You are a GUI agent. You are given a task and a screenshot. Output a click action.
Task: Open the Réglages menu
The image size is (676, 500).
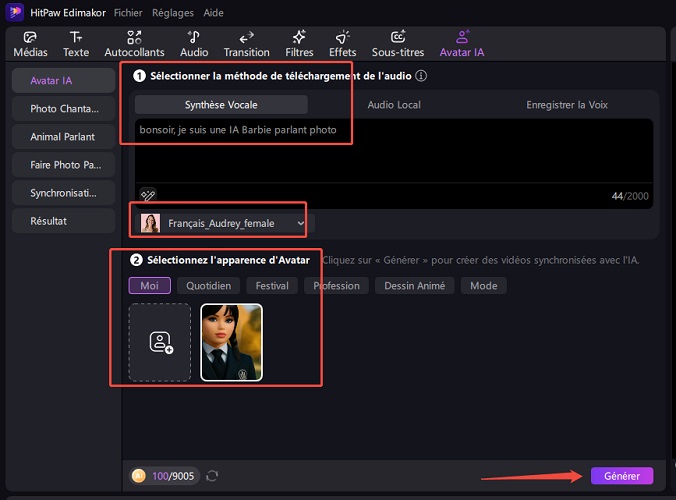click(173, 13)
